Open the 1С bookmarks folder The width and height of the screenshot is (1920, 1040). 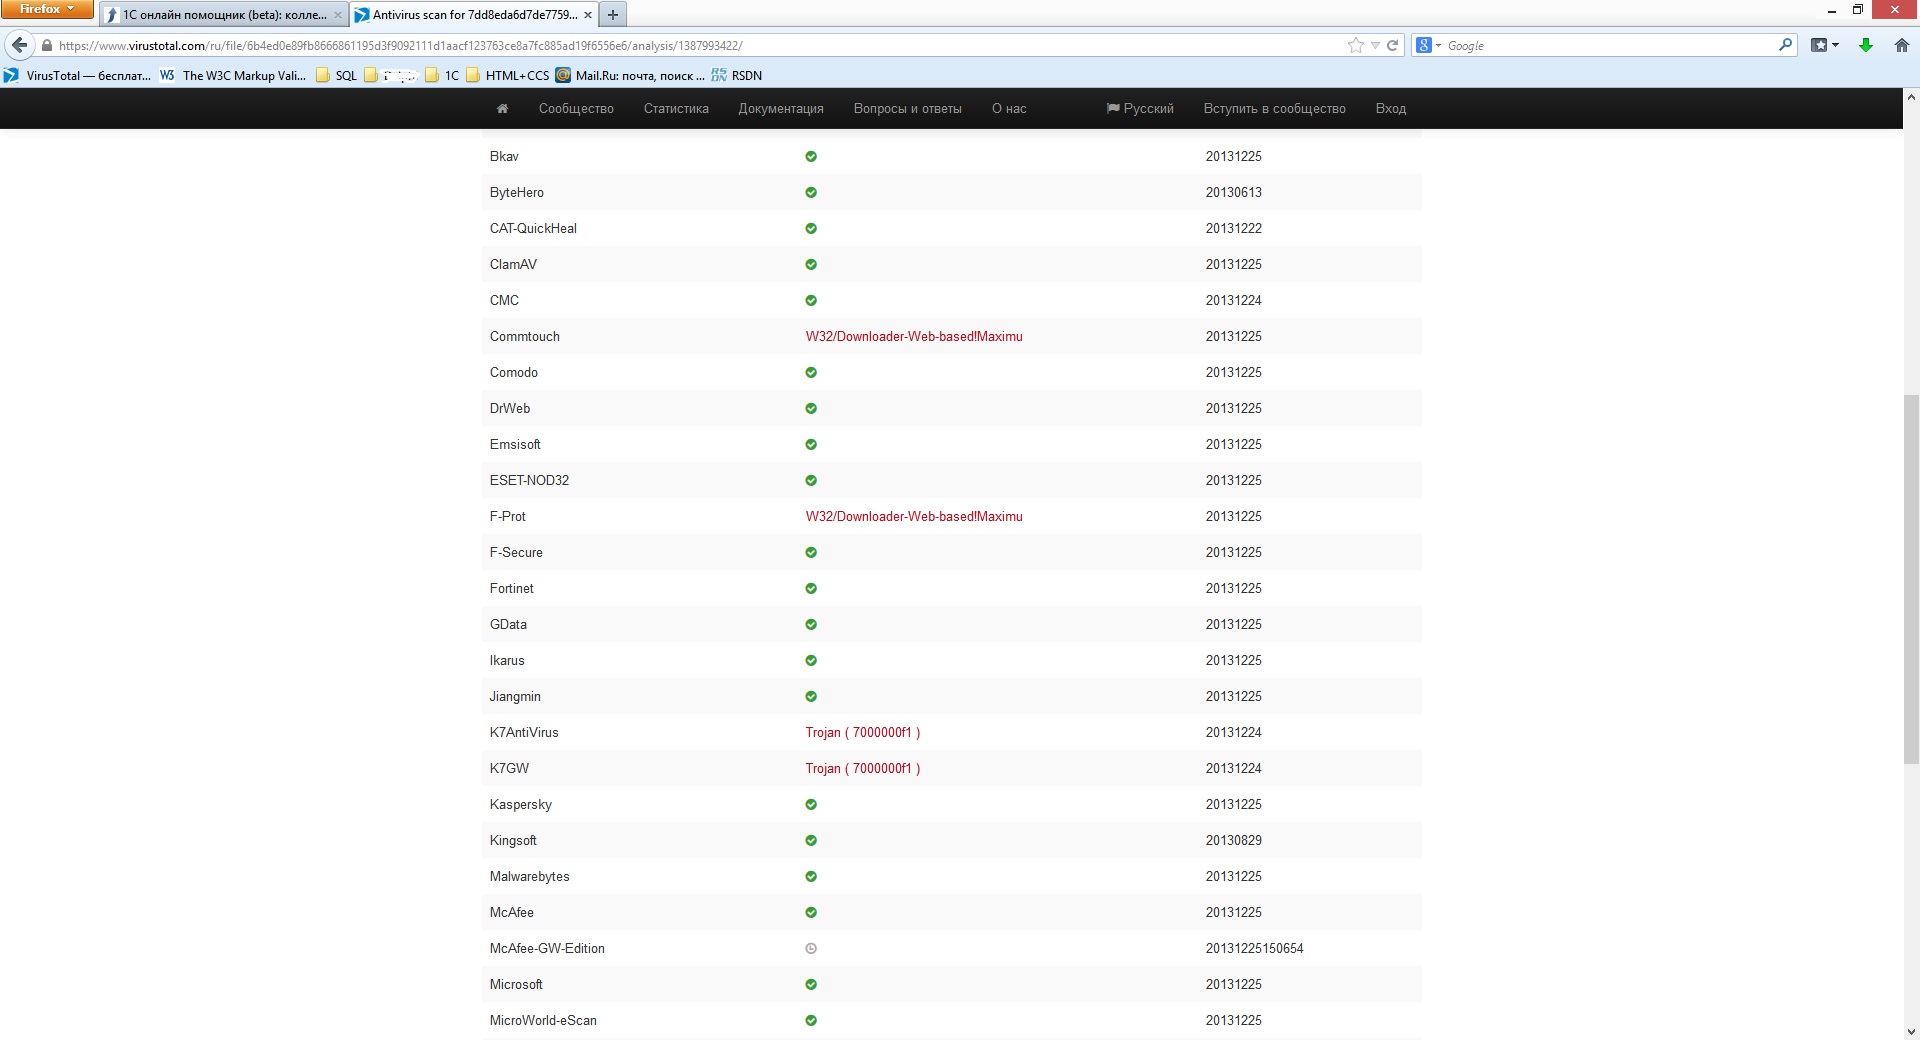(x=442, y=75)
